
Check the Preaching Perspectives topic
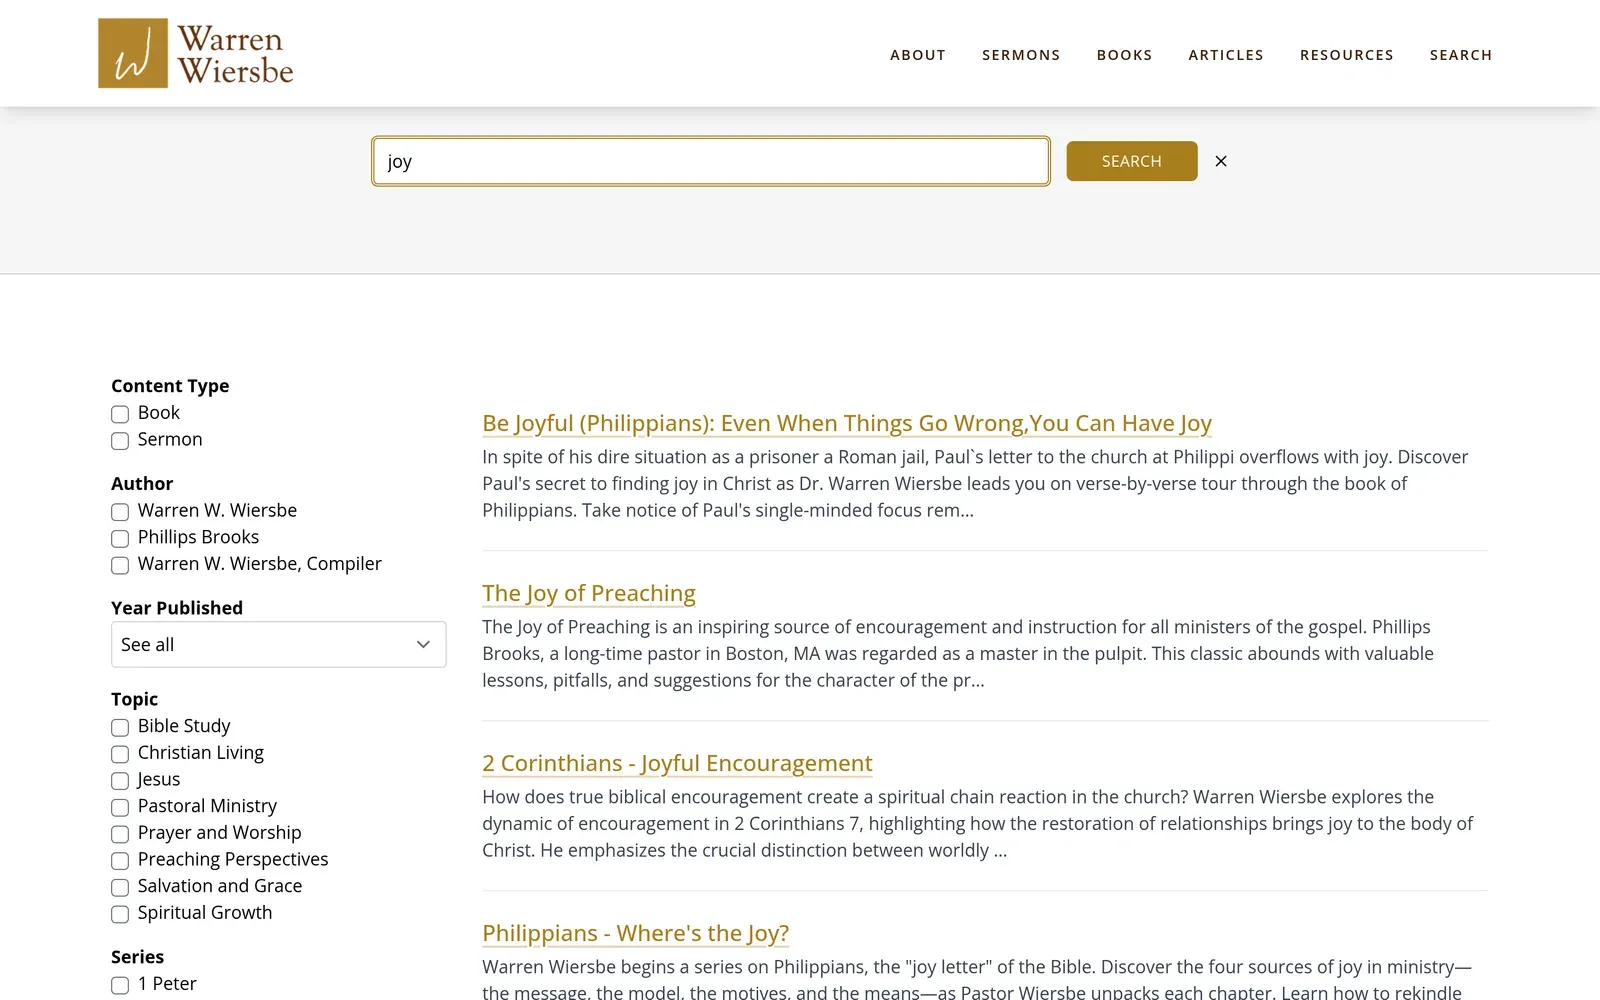tap(120, 861)
